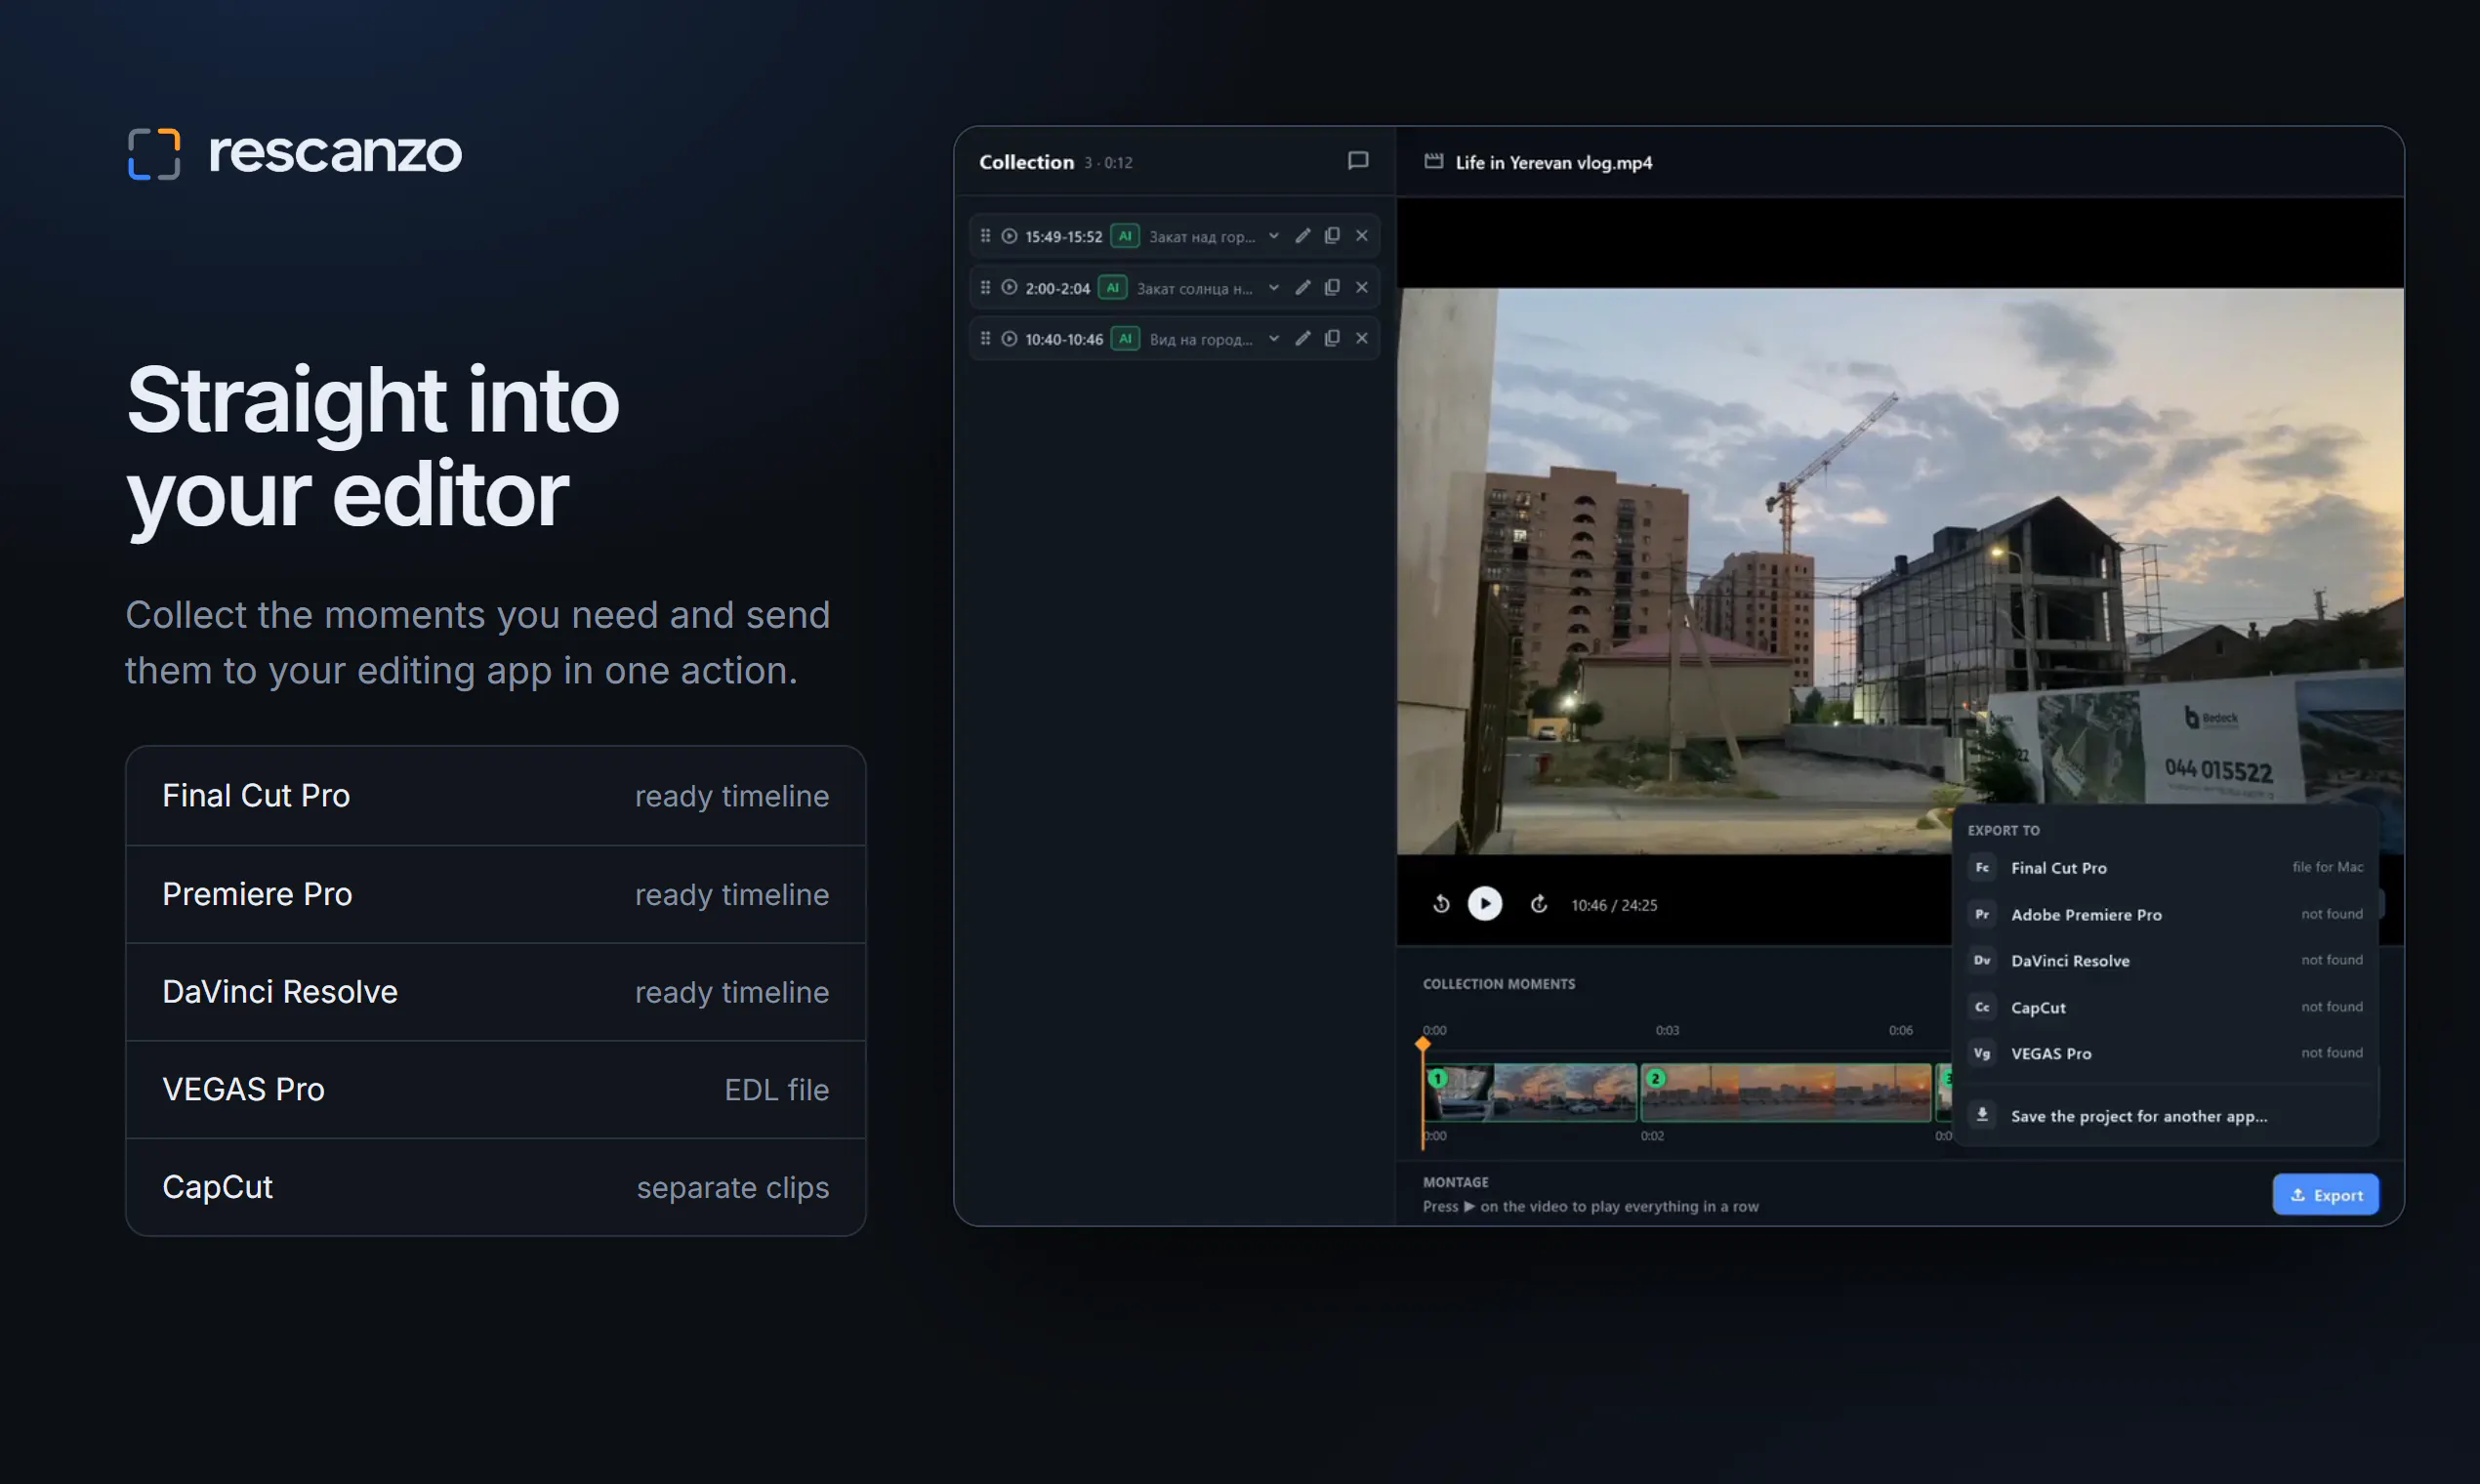Choose DaVinci Resolve in Export To menu
Screen dimensions: 2480x1484
click(2165, 960)
